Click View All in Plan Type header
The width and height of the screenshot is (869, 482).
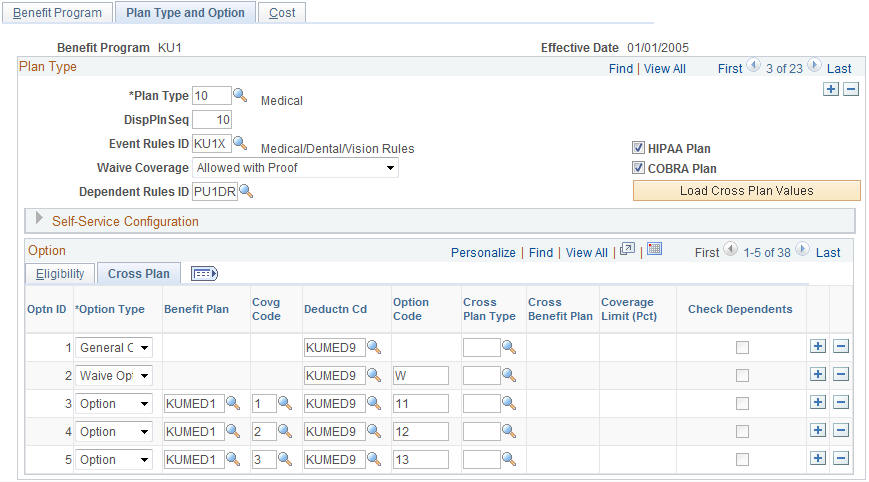(x=664, y=69)
